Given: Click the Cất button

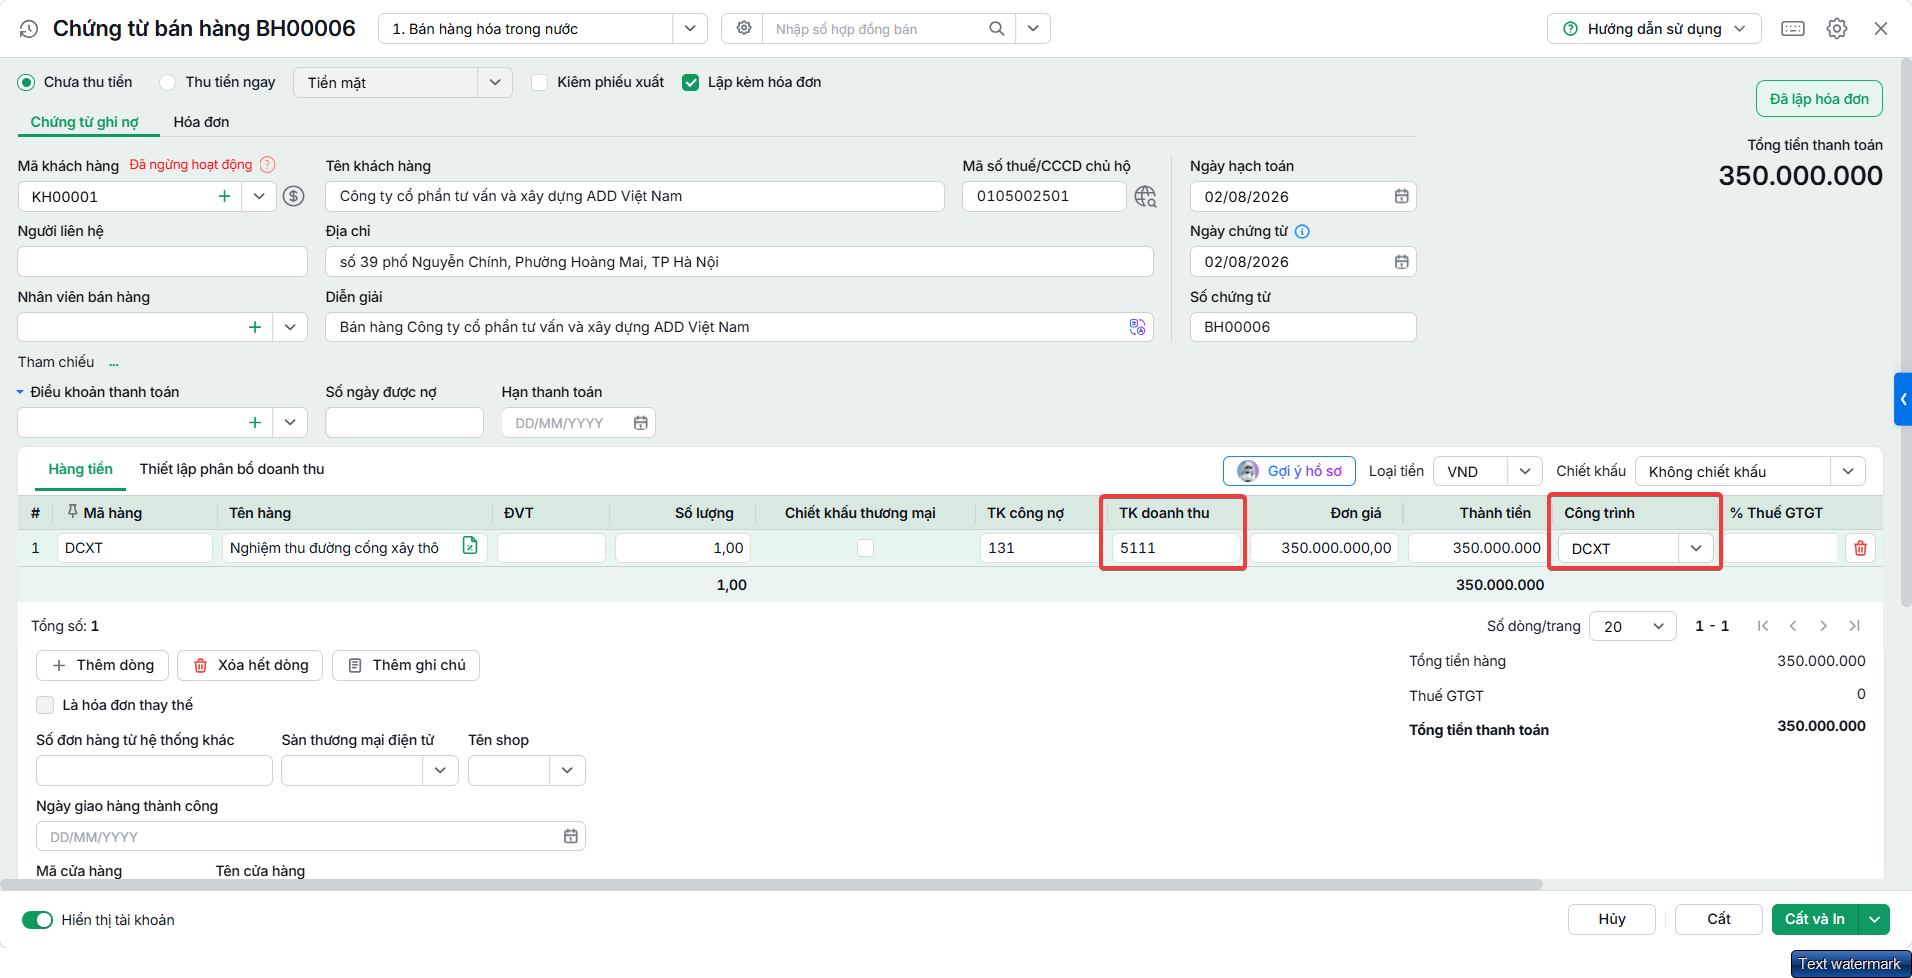Looking at the screenshot, I should (1718, 919).
